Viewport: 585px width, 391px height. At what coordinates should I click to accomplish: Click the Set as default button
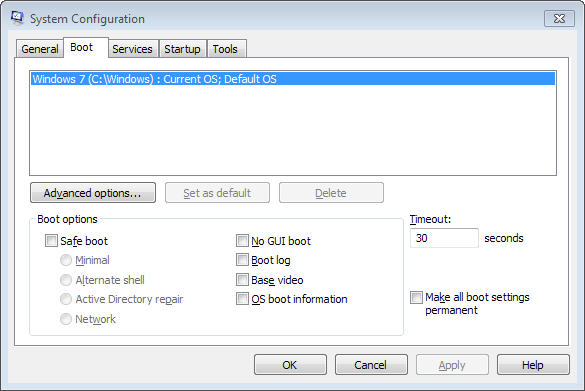pyautogui.click(x=217, y=193)
